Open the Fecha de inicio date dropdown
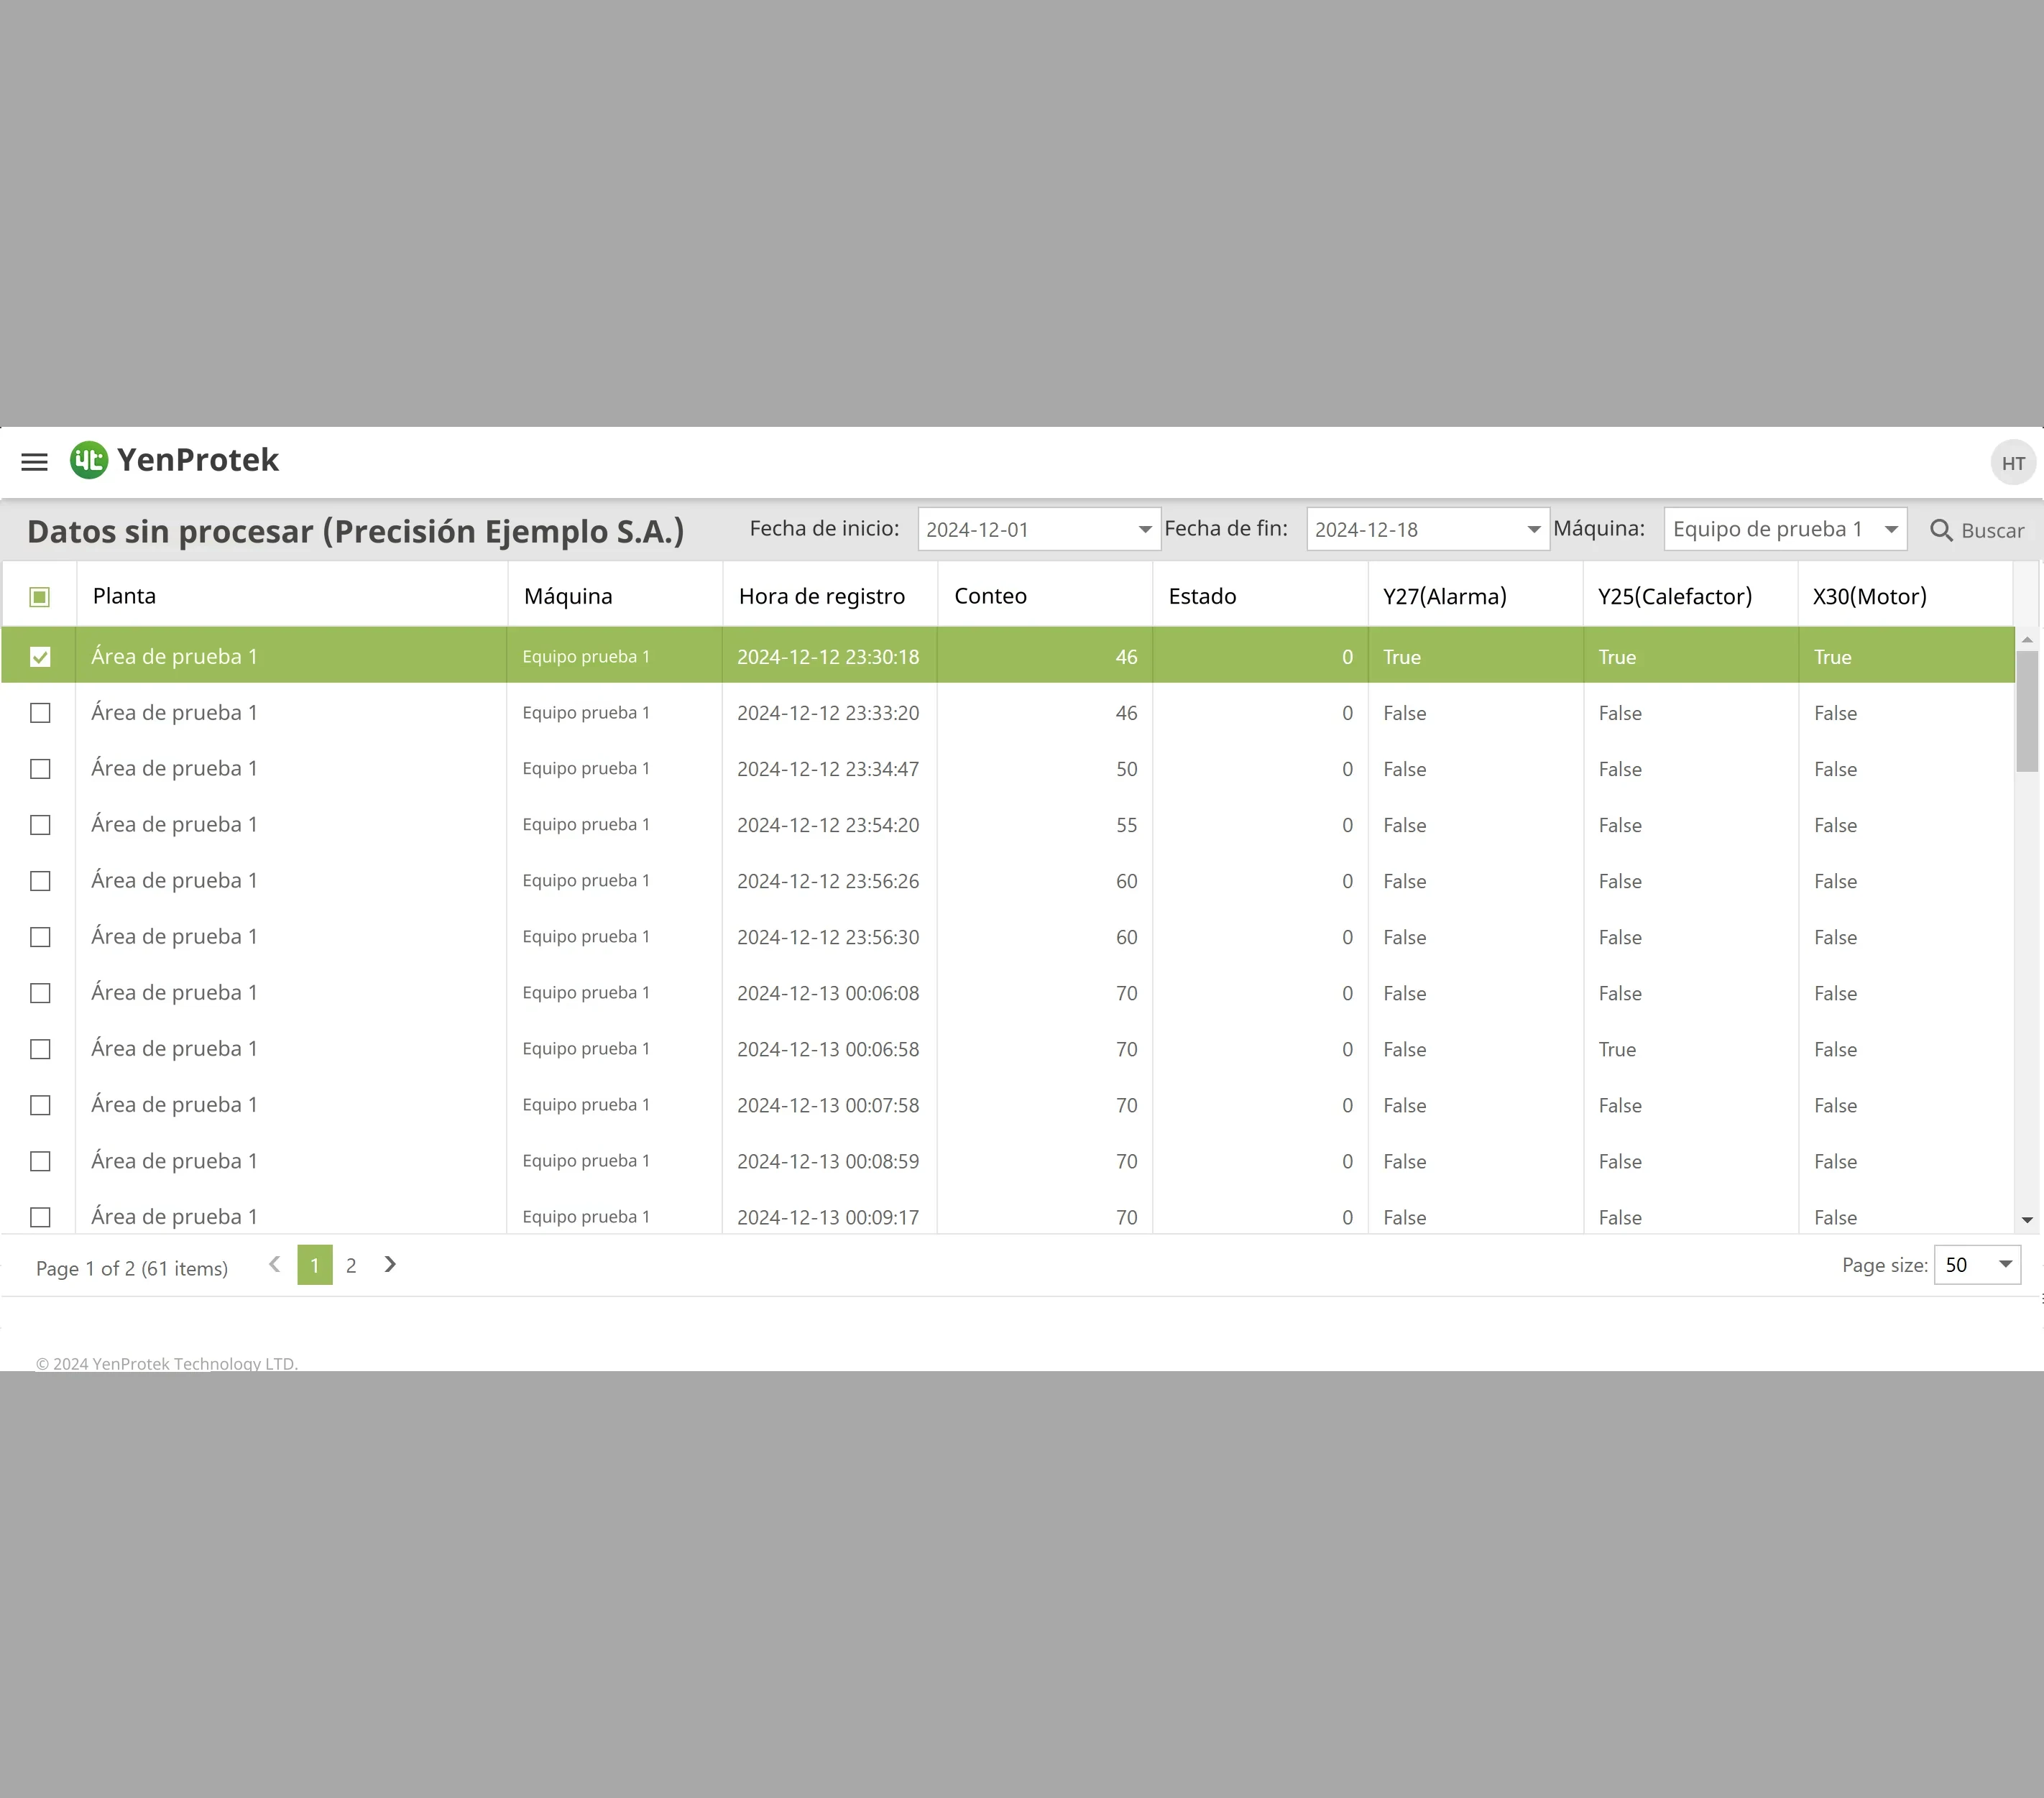2044x1798 pixels. pyautogui.click(x=1145, y=530)
